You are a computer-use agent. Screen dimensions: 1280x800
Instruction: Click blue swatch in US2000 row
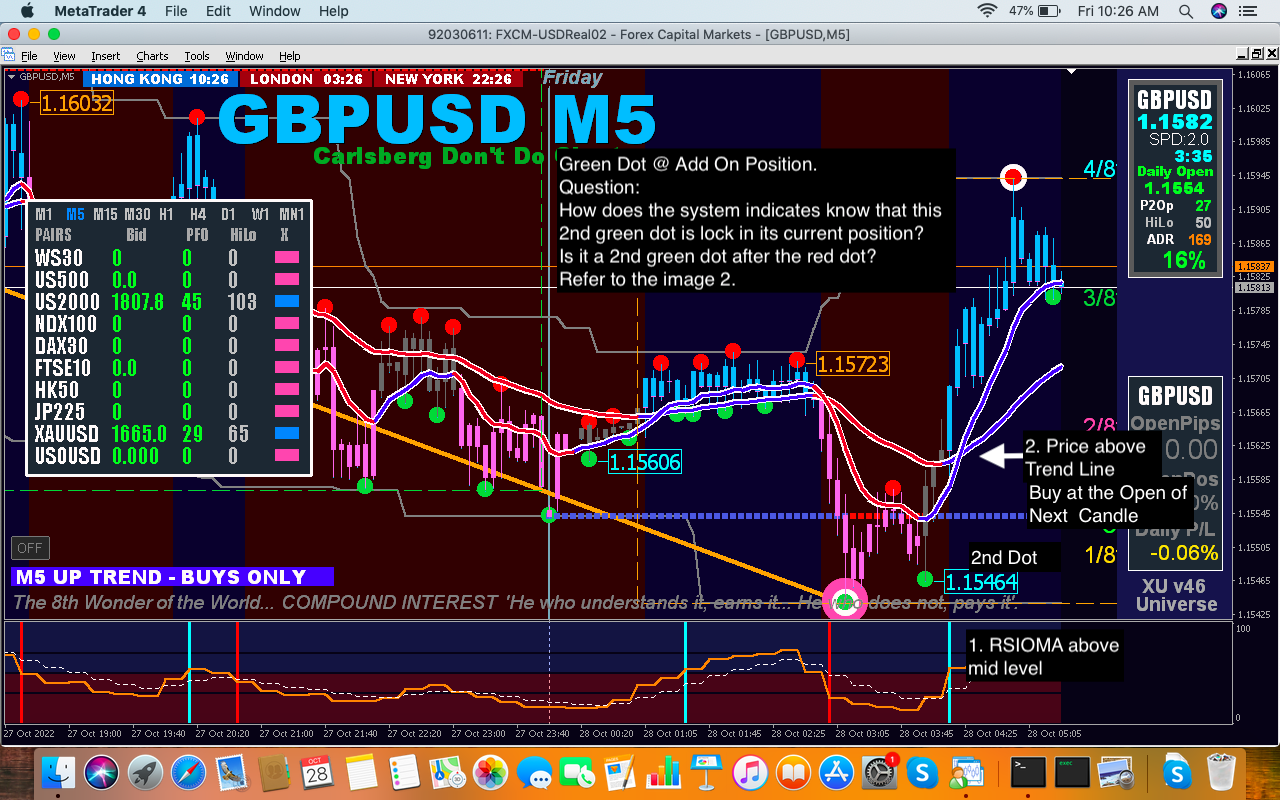tap(287, 302)
